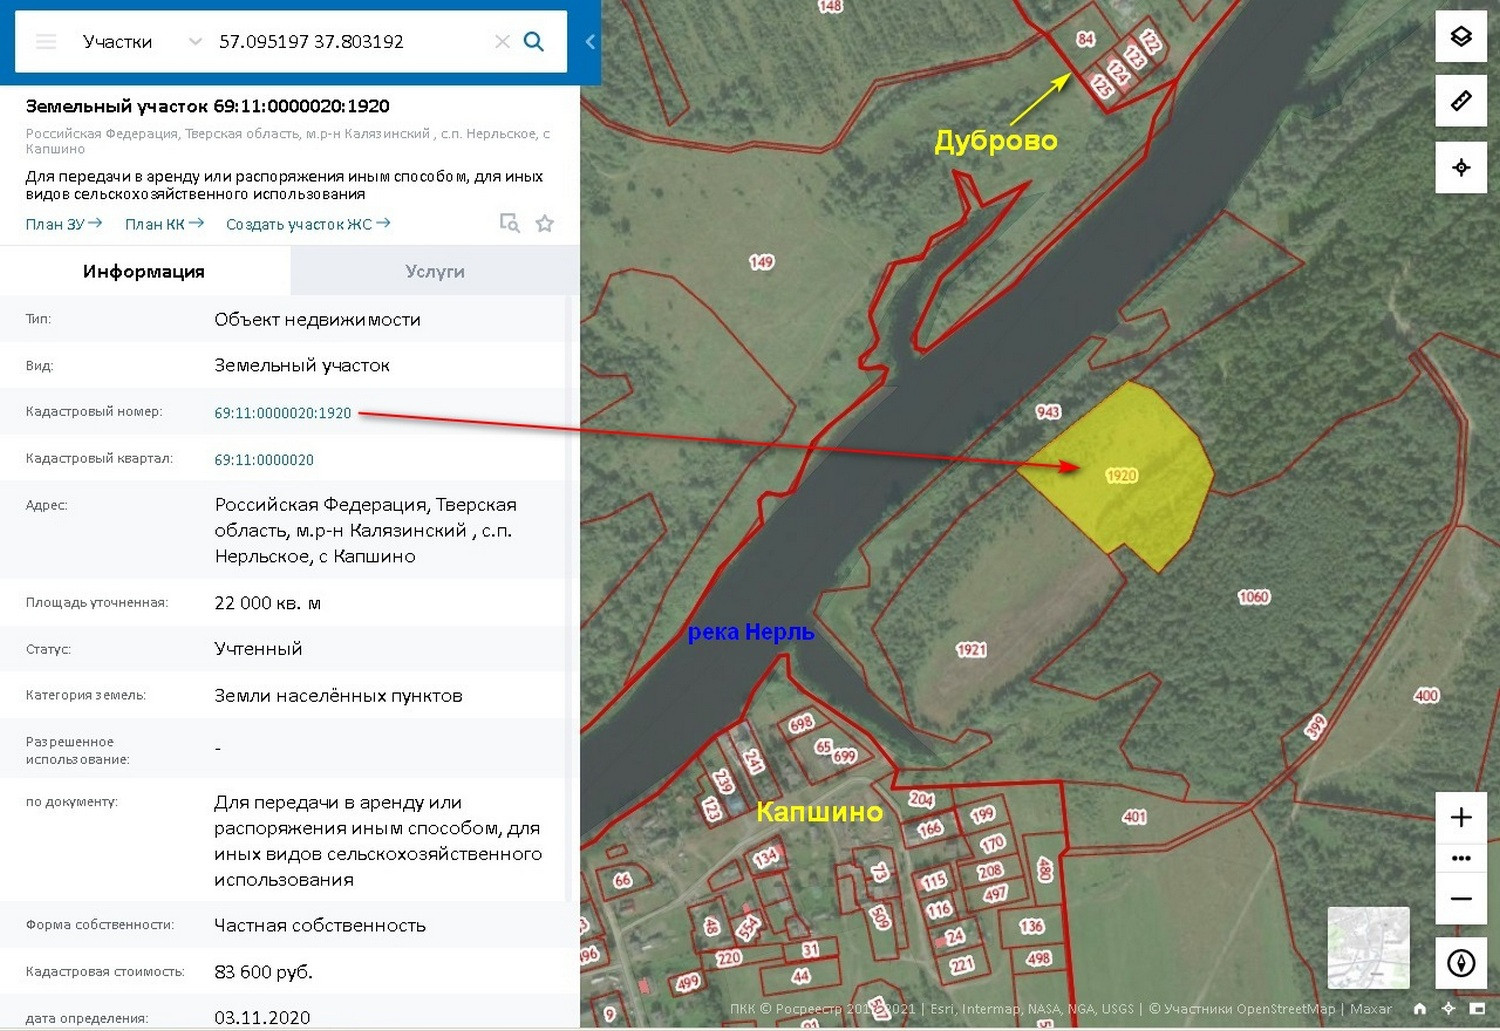The height and width of the screenshot is (1031, 1500).
Task: Open cadastral number 69:11:0000020:1920 link
Action: click(x=283, y=413)
